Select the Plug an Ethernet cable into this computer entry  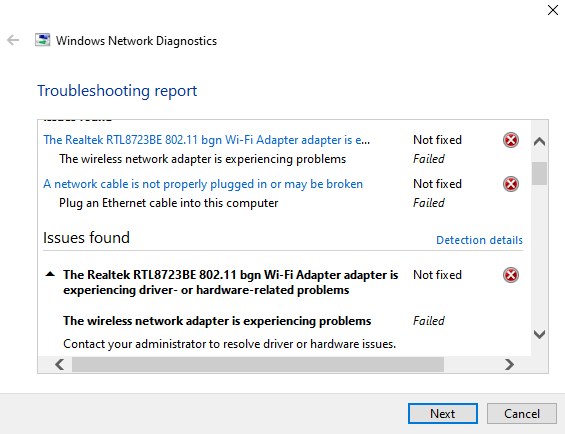pyautogui.click(x=169, y=203)
